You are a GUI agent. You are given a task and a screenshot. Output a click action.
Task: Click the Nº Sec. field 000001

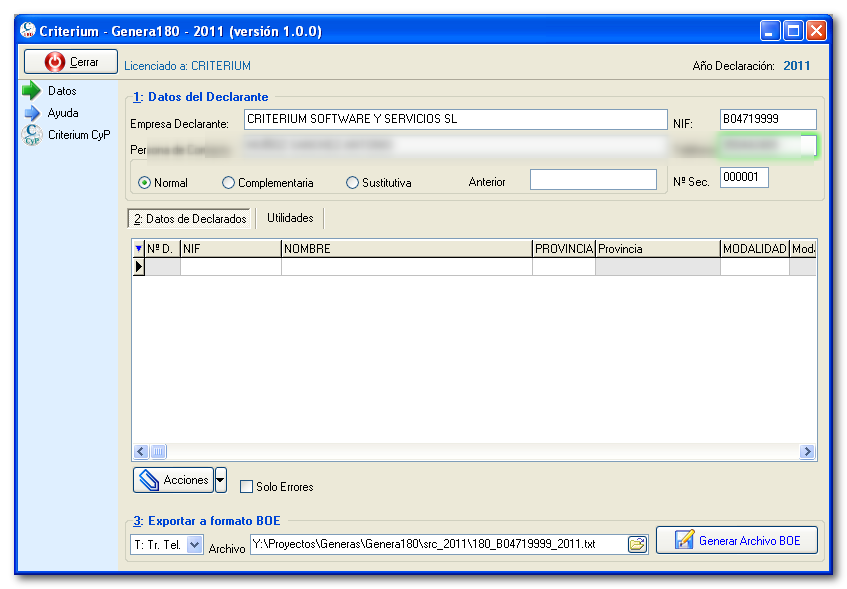tap(744, 177)
